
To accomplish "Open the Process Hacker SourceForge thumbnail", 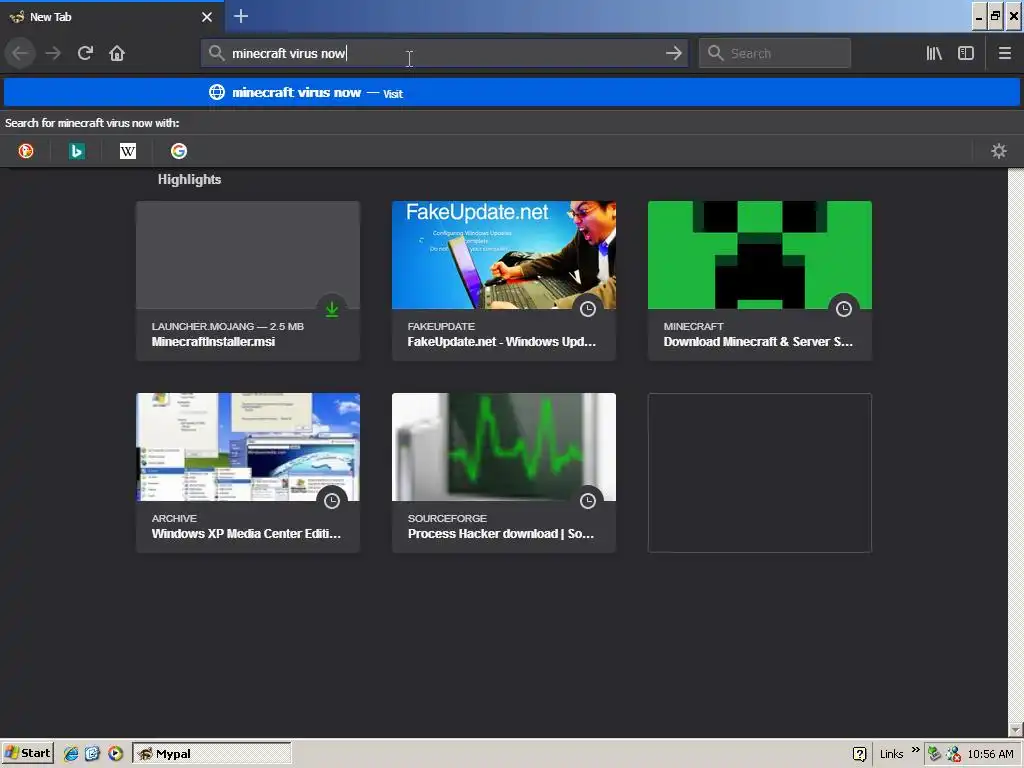I will (504, 447).
